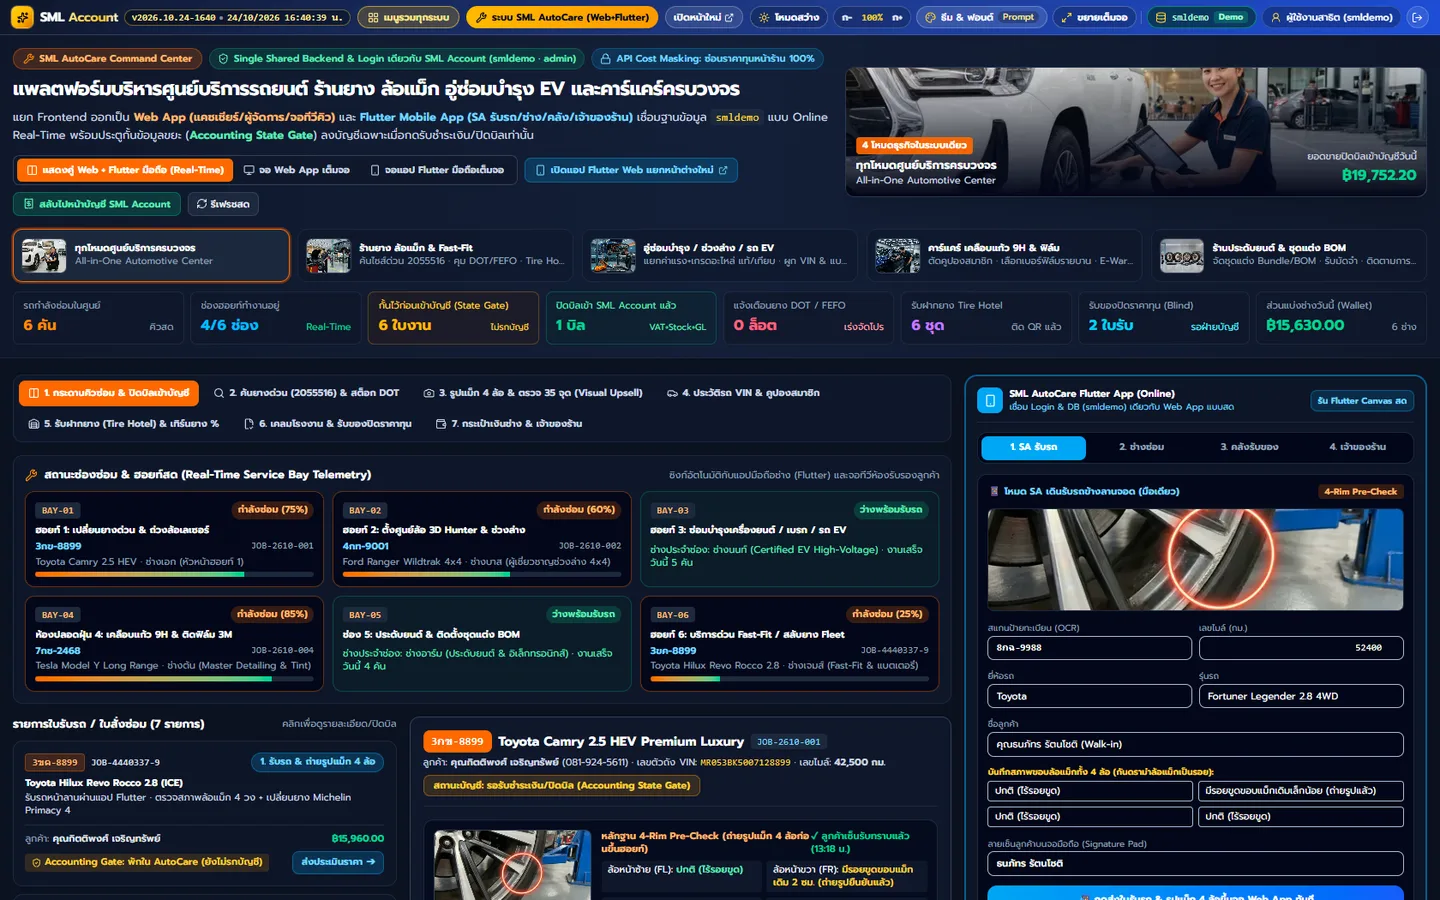
Task: Click the Run Flutter Canvas button
Action: click(1362, 401)
